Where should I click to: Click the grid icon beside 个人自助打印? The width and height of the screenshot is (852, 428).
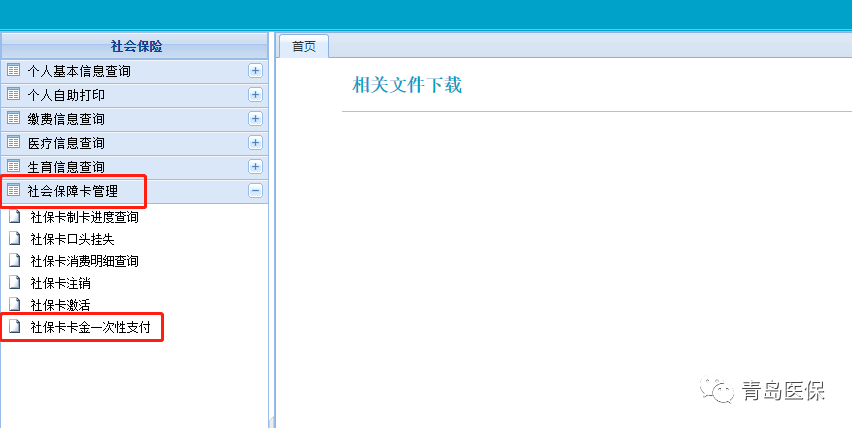pos(14,95)
